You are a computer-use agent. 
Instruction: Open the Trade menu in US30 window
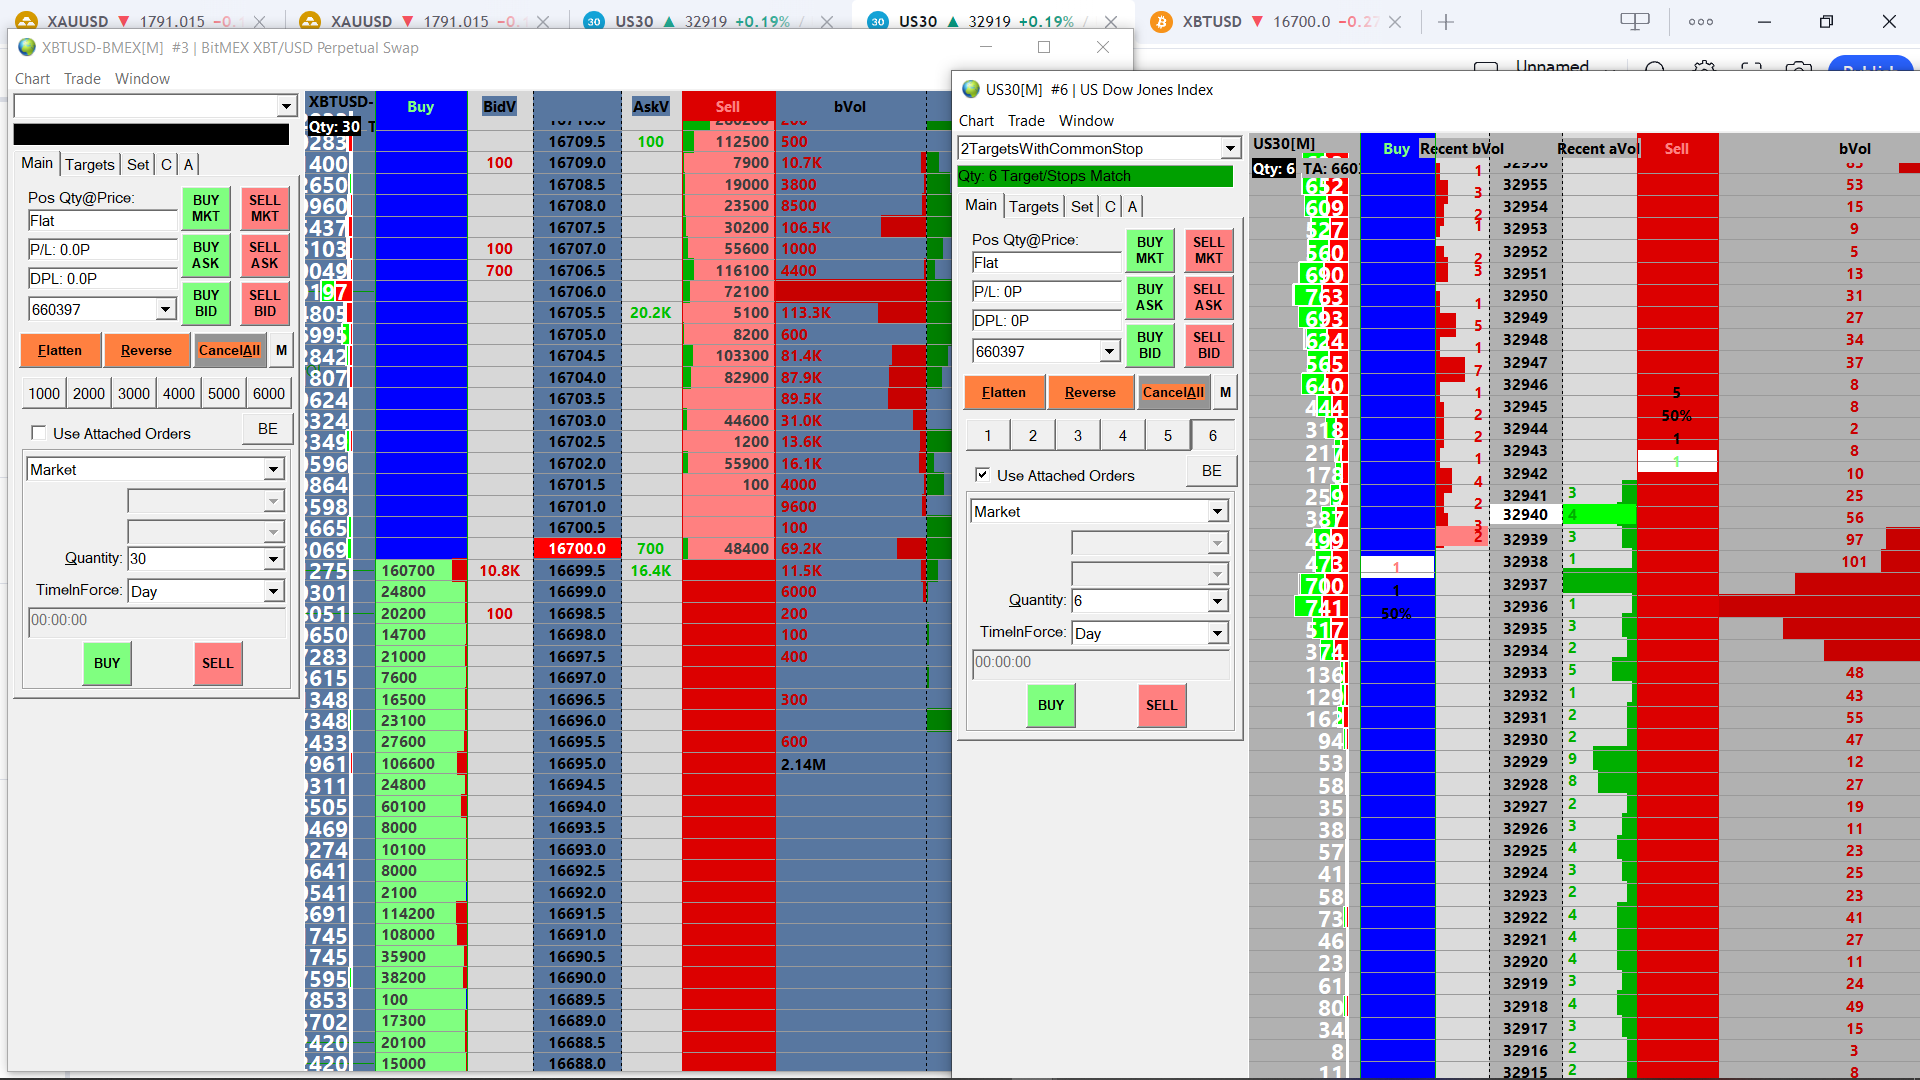pos(1026,121)
